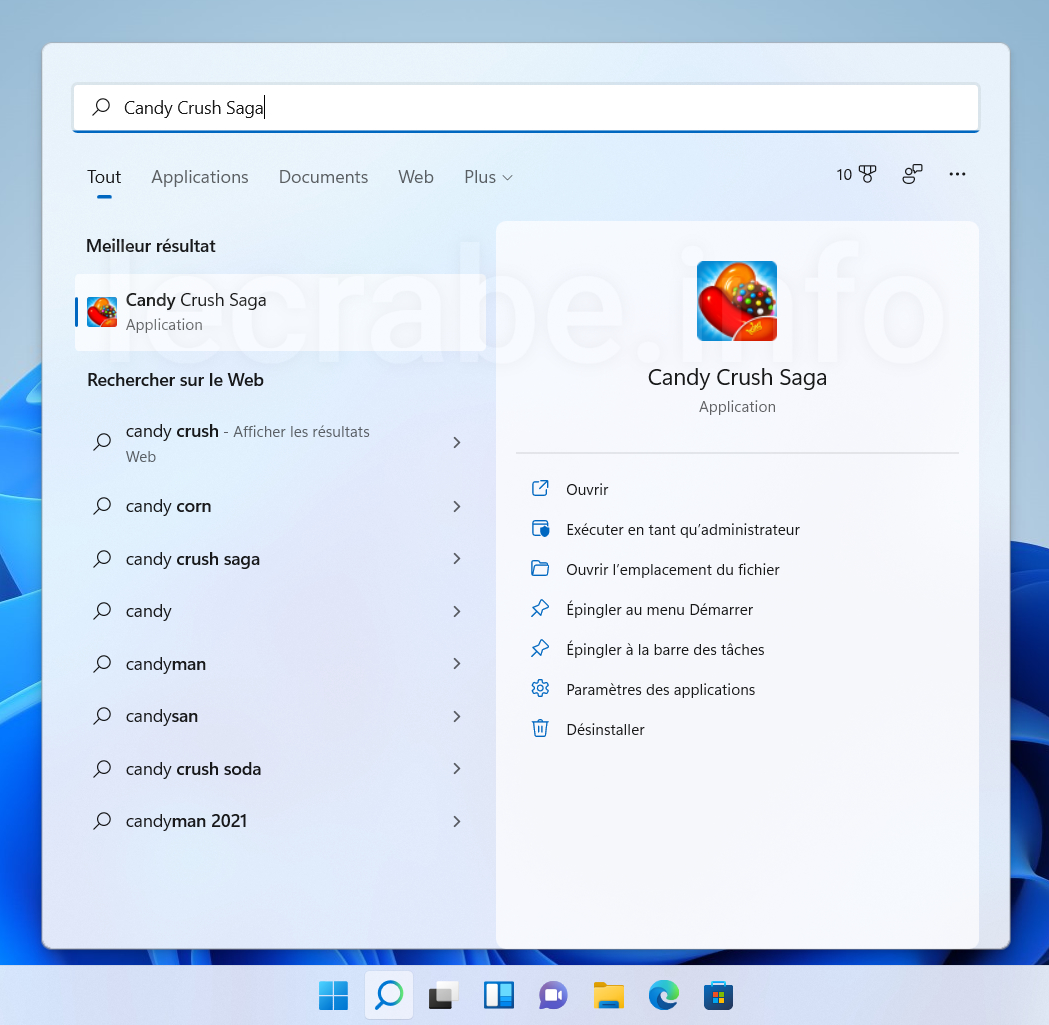This screenshot has width=1049, height=1025.
Task: Click the pin icon for menu Démarrer
Action: click(x=540, y=608)
